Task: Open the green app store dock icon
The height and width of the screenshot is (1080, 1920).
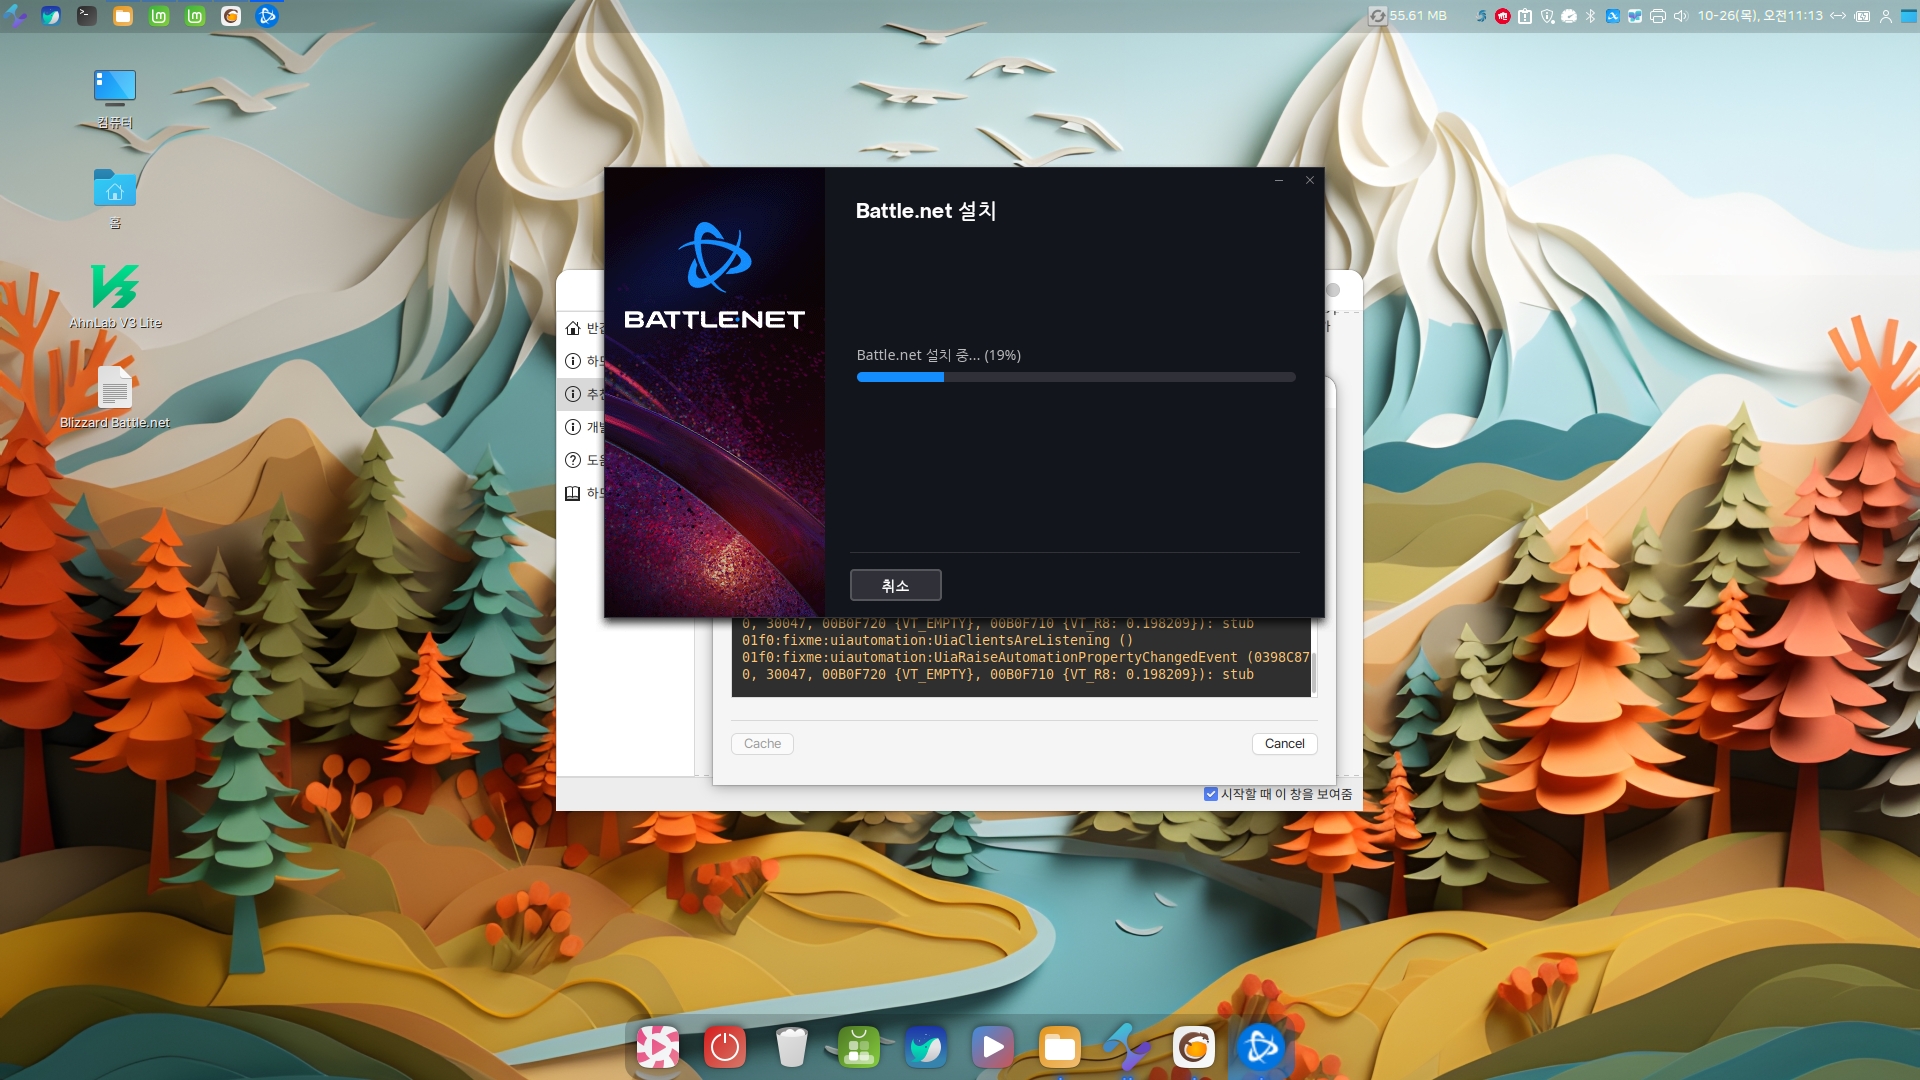Action: coord(859,1047)
